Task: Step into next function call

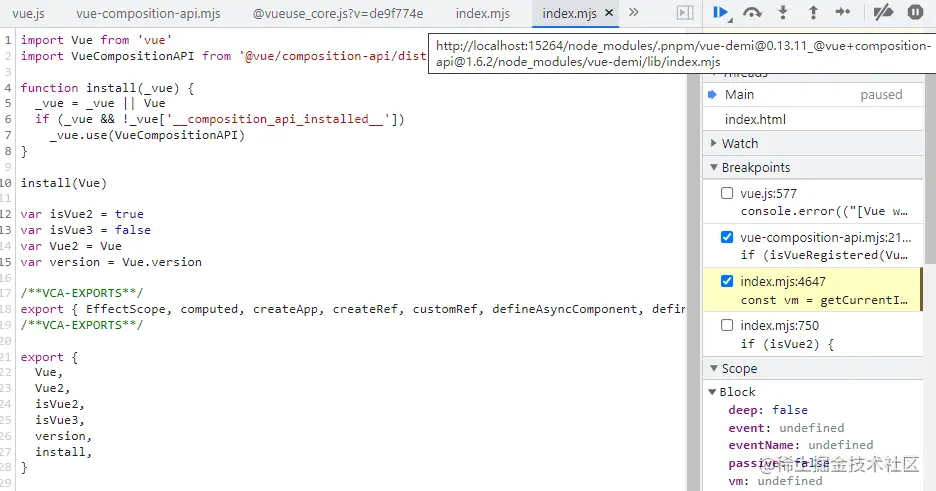Action: click(783, 13)
